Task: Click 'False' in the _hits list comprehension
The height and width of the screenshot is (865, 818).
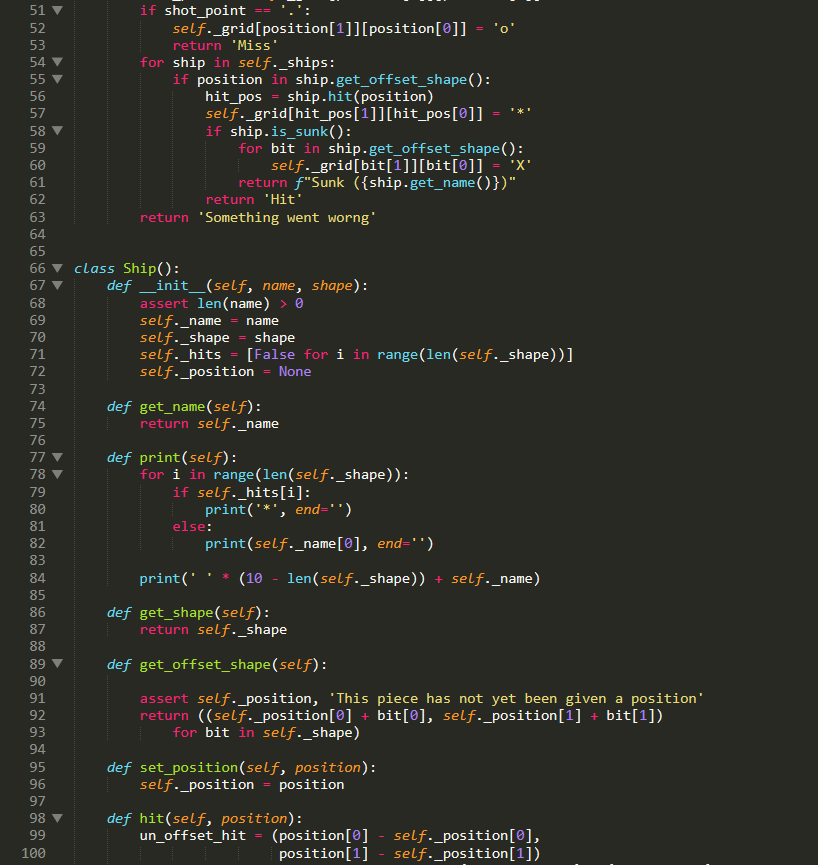Action: 275,355
